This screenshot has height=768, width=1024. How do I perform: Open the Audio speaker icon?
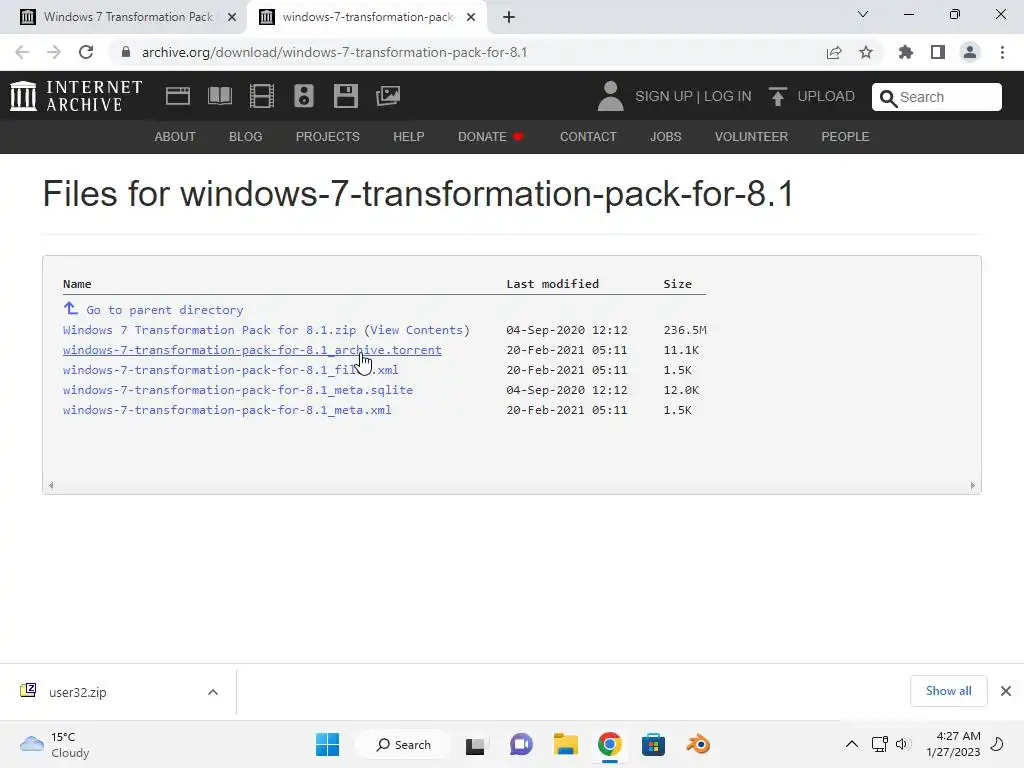(x=304, y=96)
